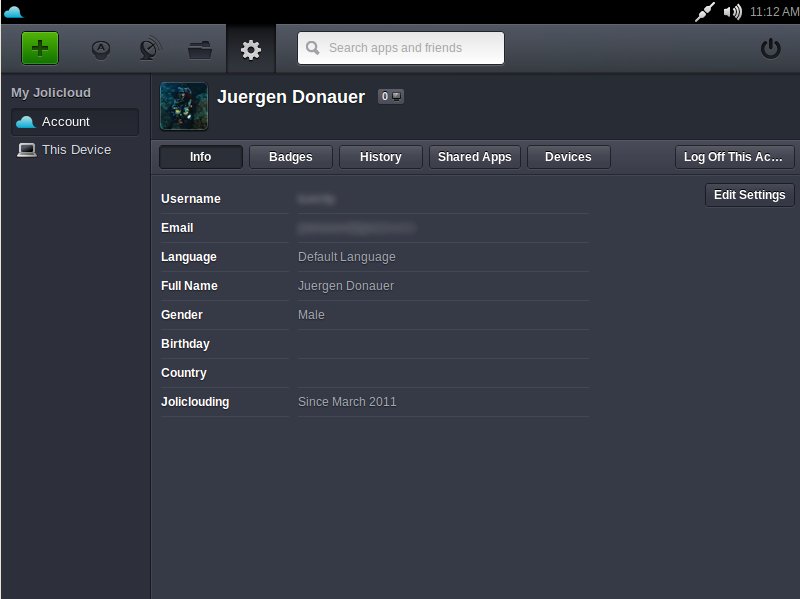Open the app launcher dashboard icon
800x599 pixels.
[101, 49]
